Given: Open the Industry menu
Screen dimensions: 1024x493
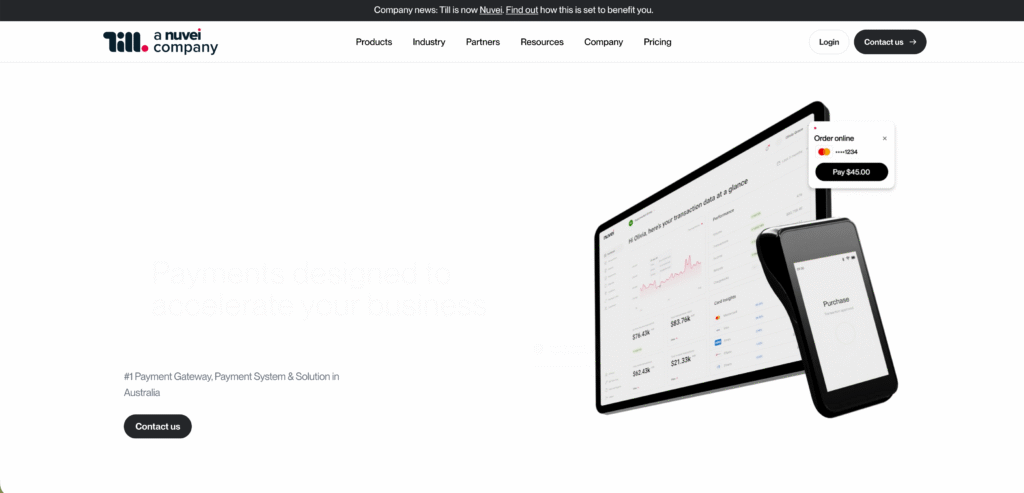Looking at the screenshot, I should [428, 42].
